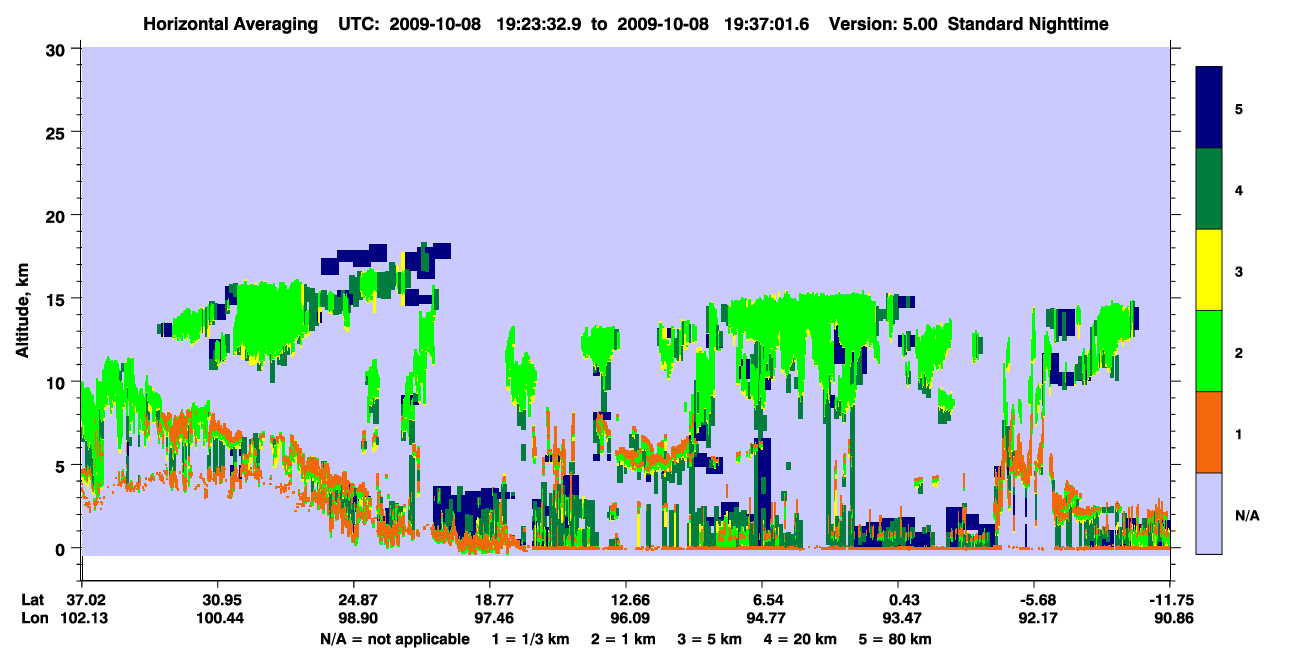1300x667 pixels.
Task: Click legend text '5 = 80 km'
Action: 895,639
